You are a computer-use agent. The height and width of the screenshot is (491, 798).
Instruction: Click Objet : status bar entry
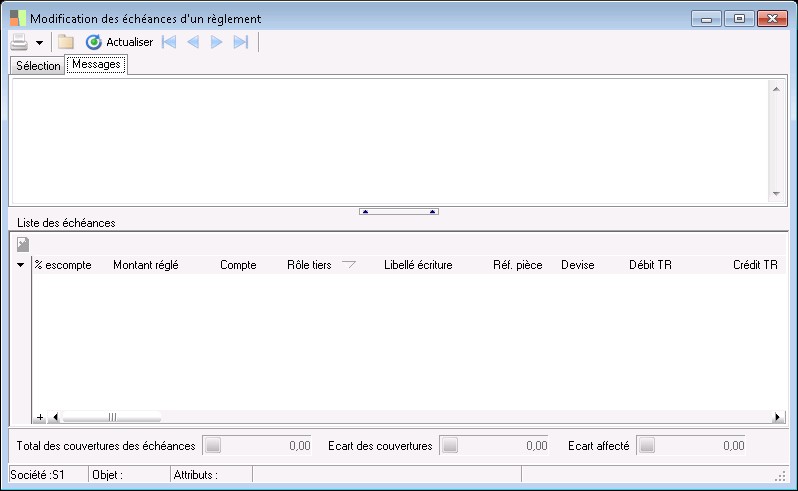coord(107,475)
